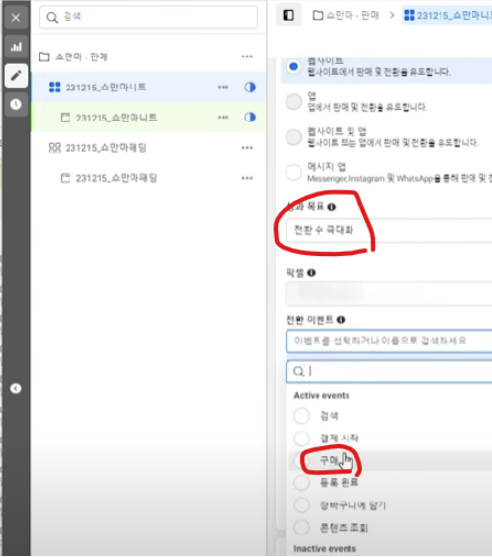
Task: Open three-dot menu for 쇼만마 - 판매 campaign
Action: coord(247,56)
